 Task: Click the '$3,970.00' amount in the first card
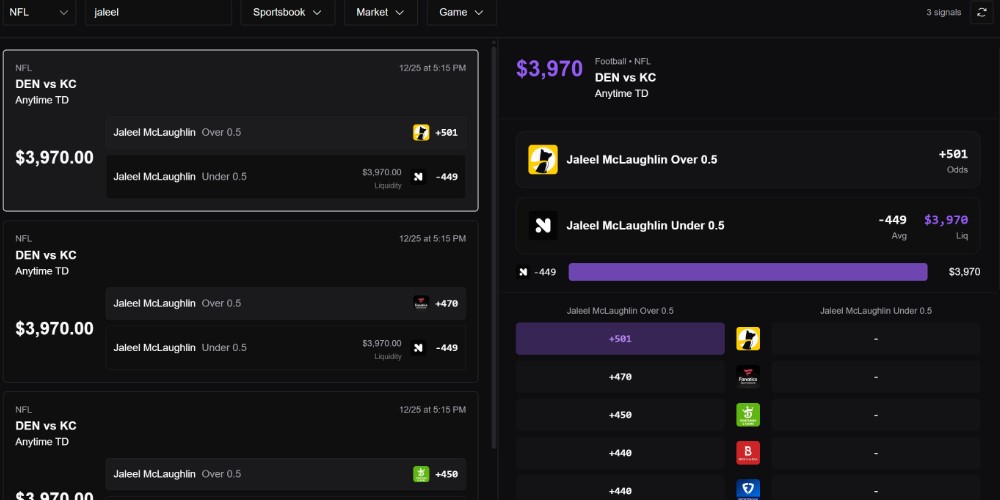tap(54, 158)
